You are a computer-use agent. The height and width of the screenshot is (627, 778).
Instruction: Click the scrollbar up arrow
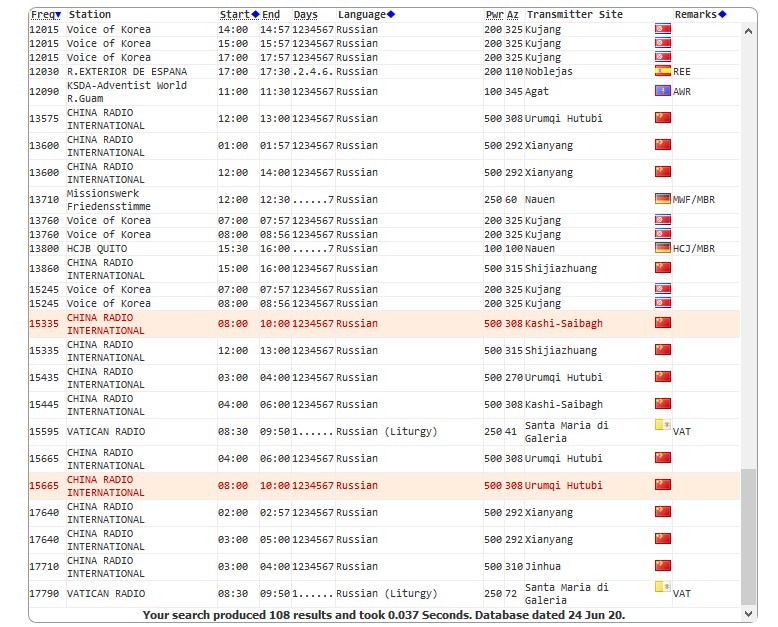[x=748, y=31]
